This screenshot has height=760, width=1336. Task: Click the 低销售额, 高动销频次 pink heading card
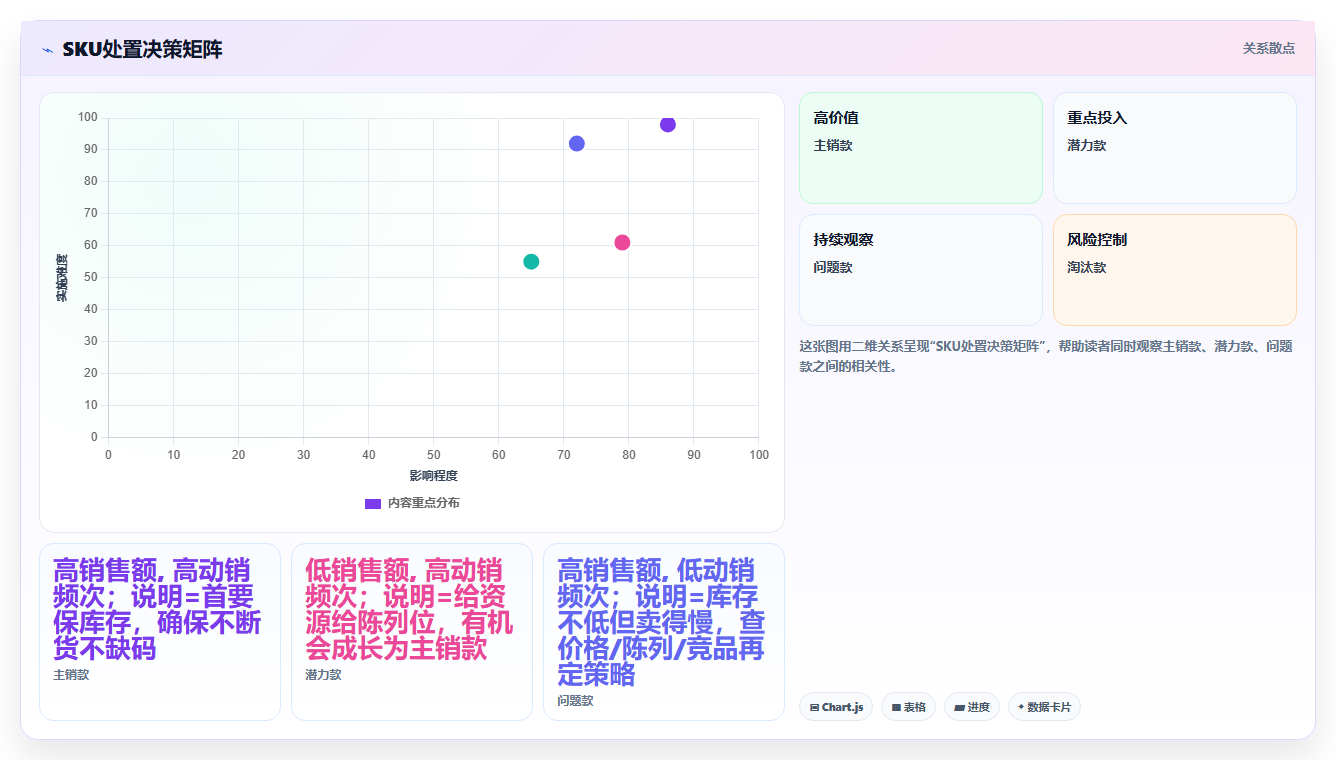point(412,631)
